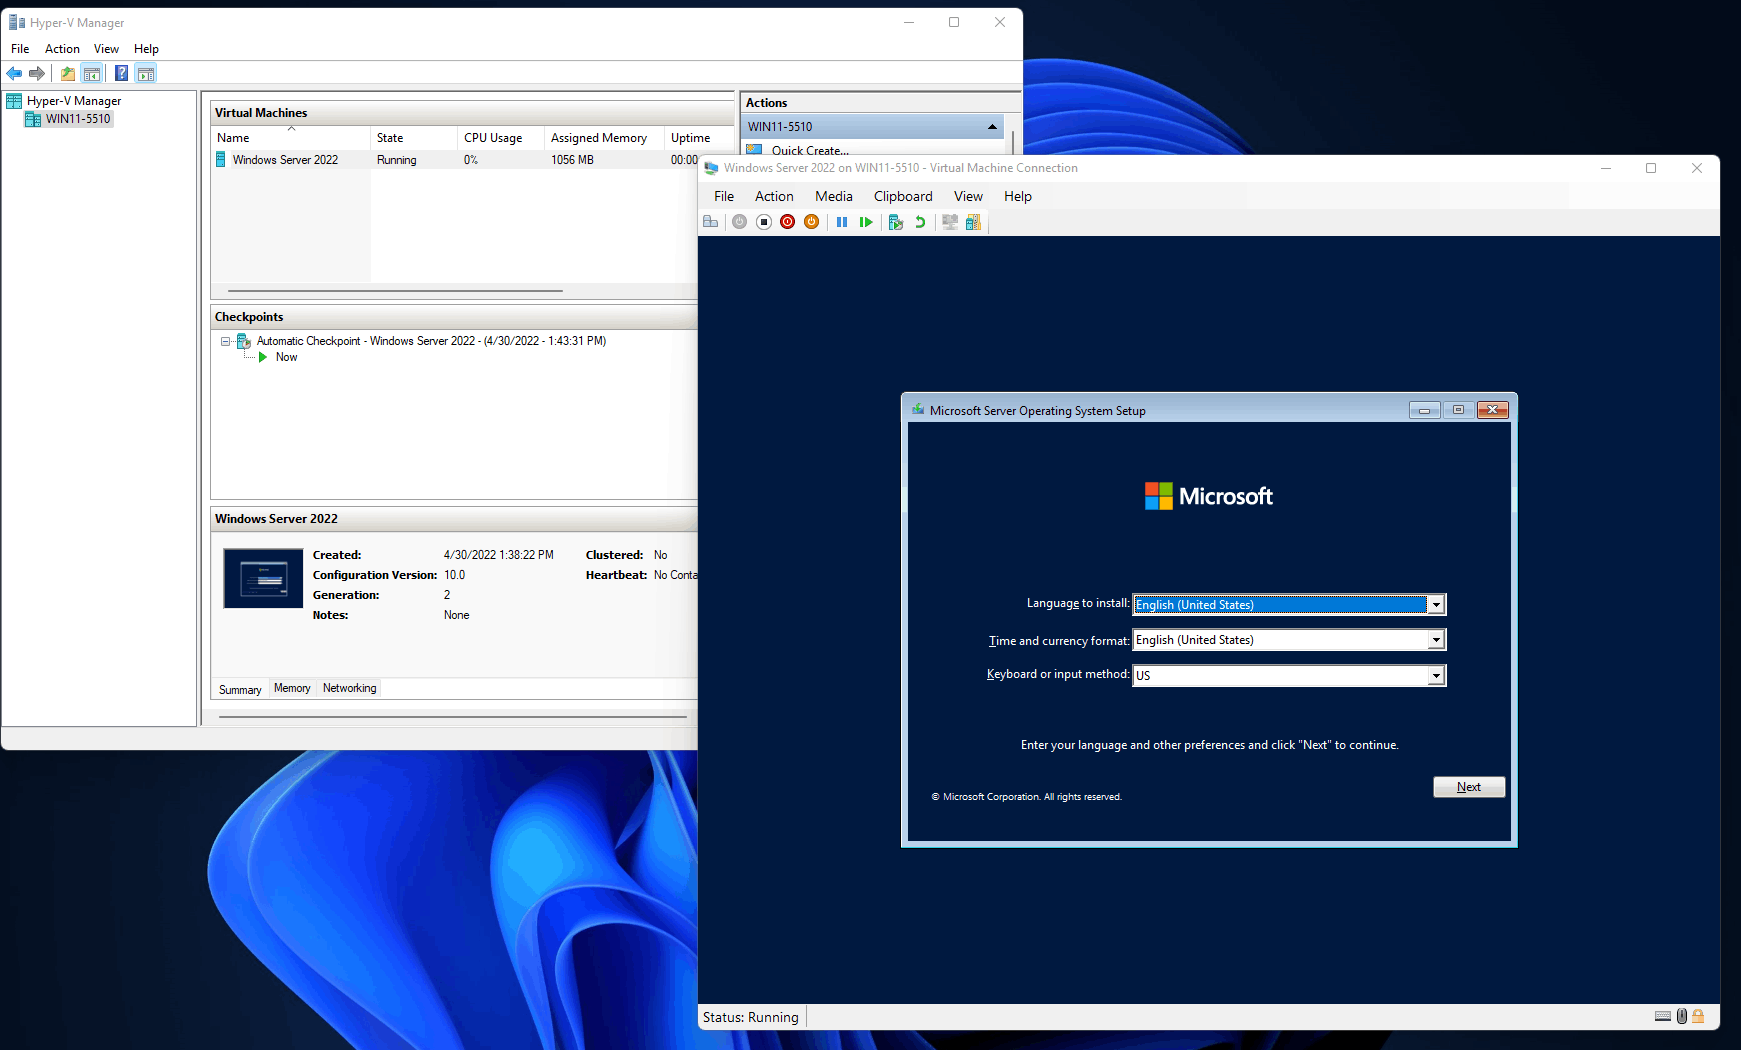Select the WIN11-5510 server tree node
The width and height of the screenshot is (1741, 1050).
(78, 119)
